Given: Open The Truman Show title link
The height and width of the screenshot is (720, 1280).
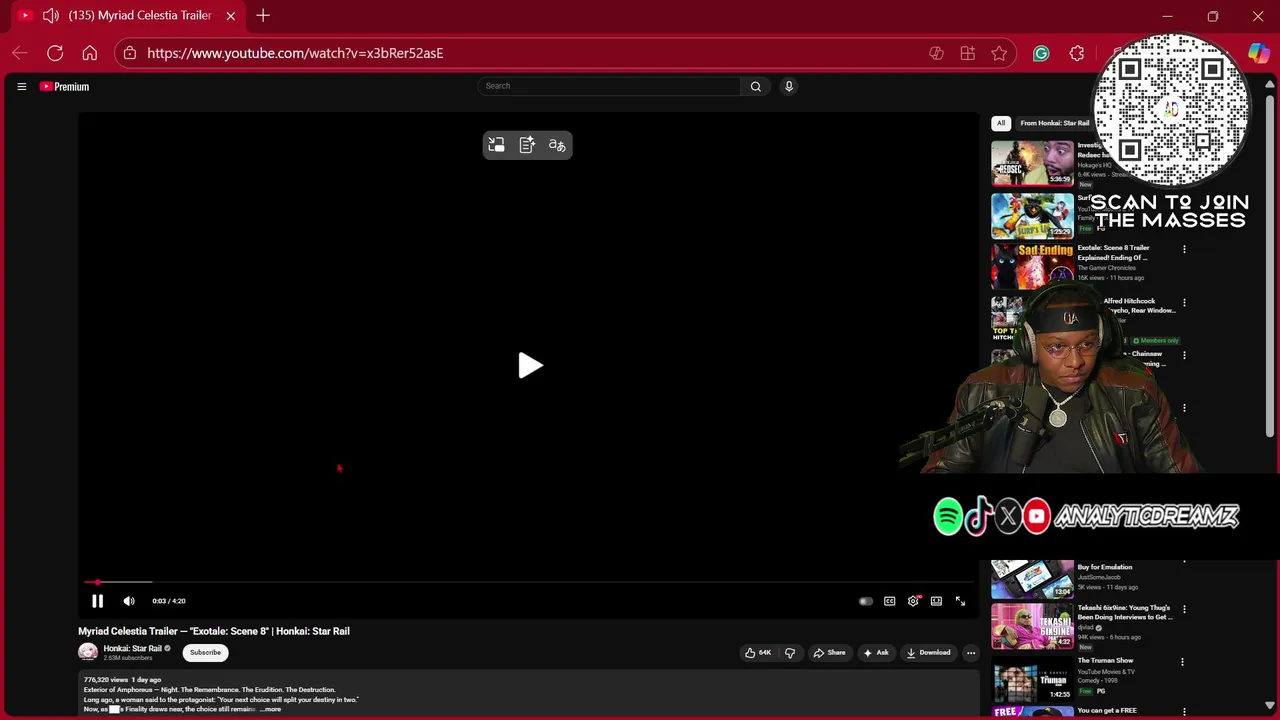Looking at the screenshot, I should coord(1105,661).
